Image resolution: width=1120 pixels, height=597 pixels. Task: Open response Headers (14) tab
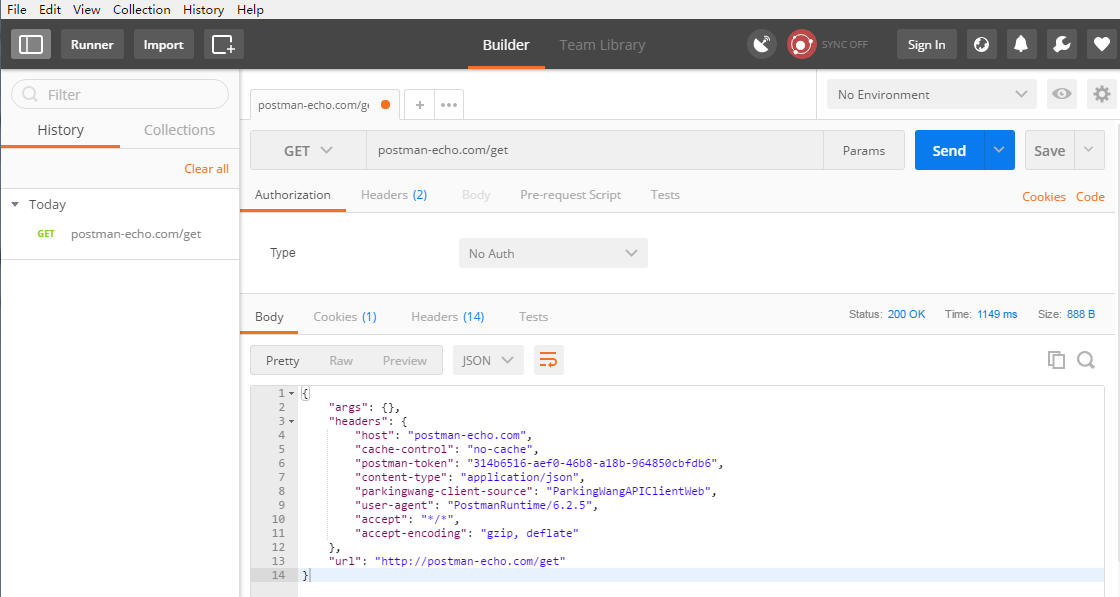tap(448, 317)
